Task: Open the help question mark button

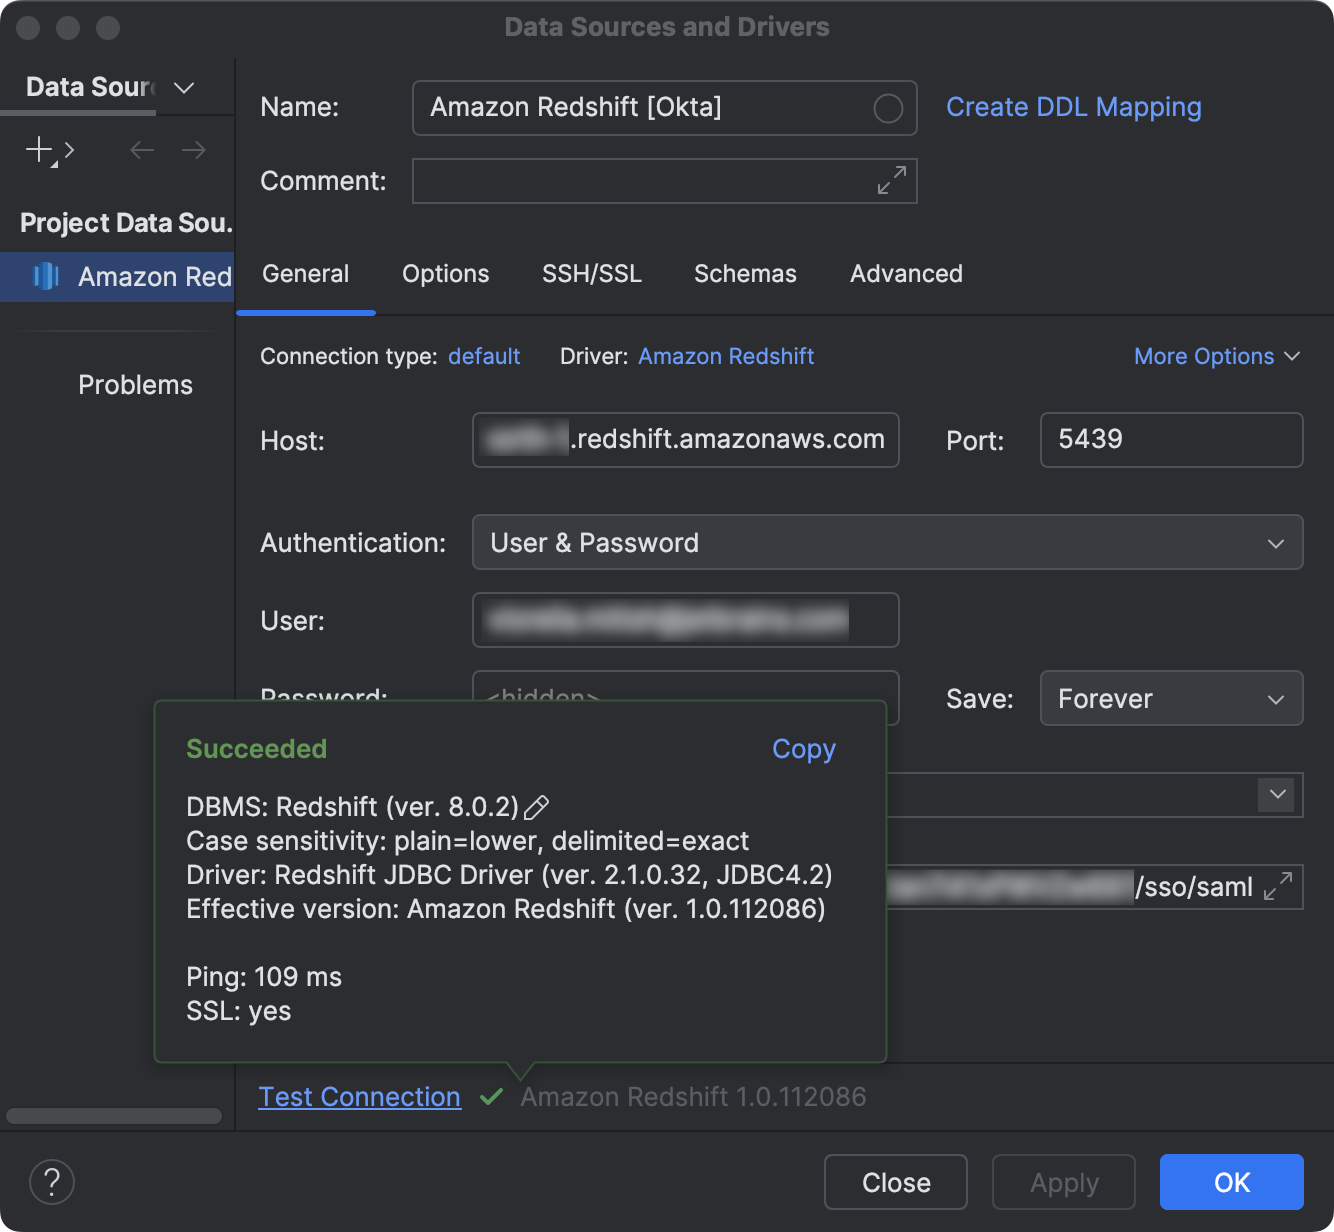Action: pos(52,1182)
